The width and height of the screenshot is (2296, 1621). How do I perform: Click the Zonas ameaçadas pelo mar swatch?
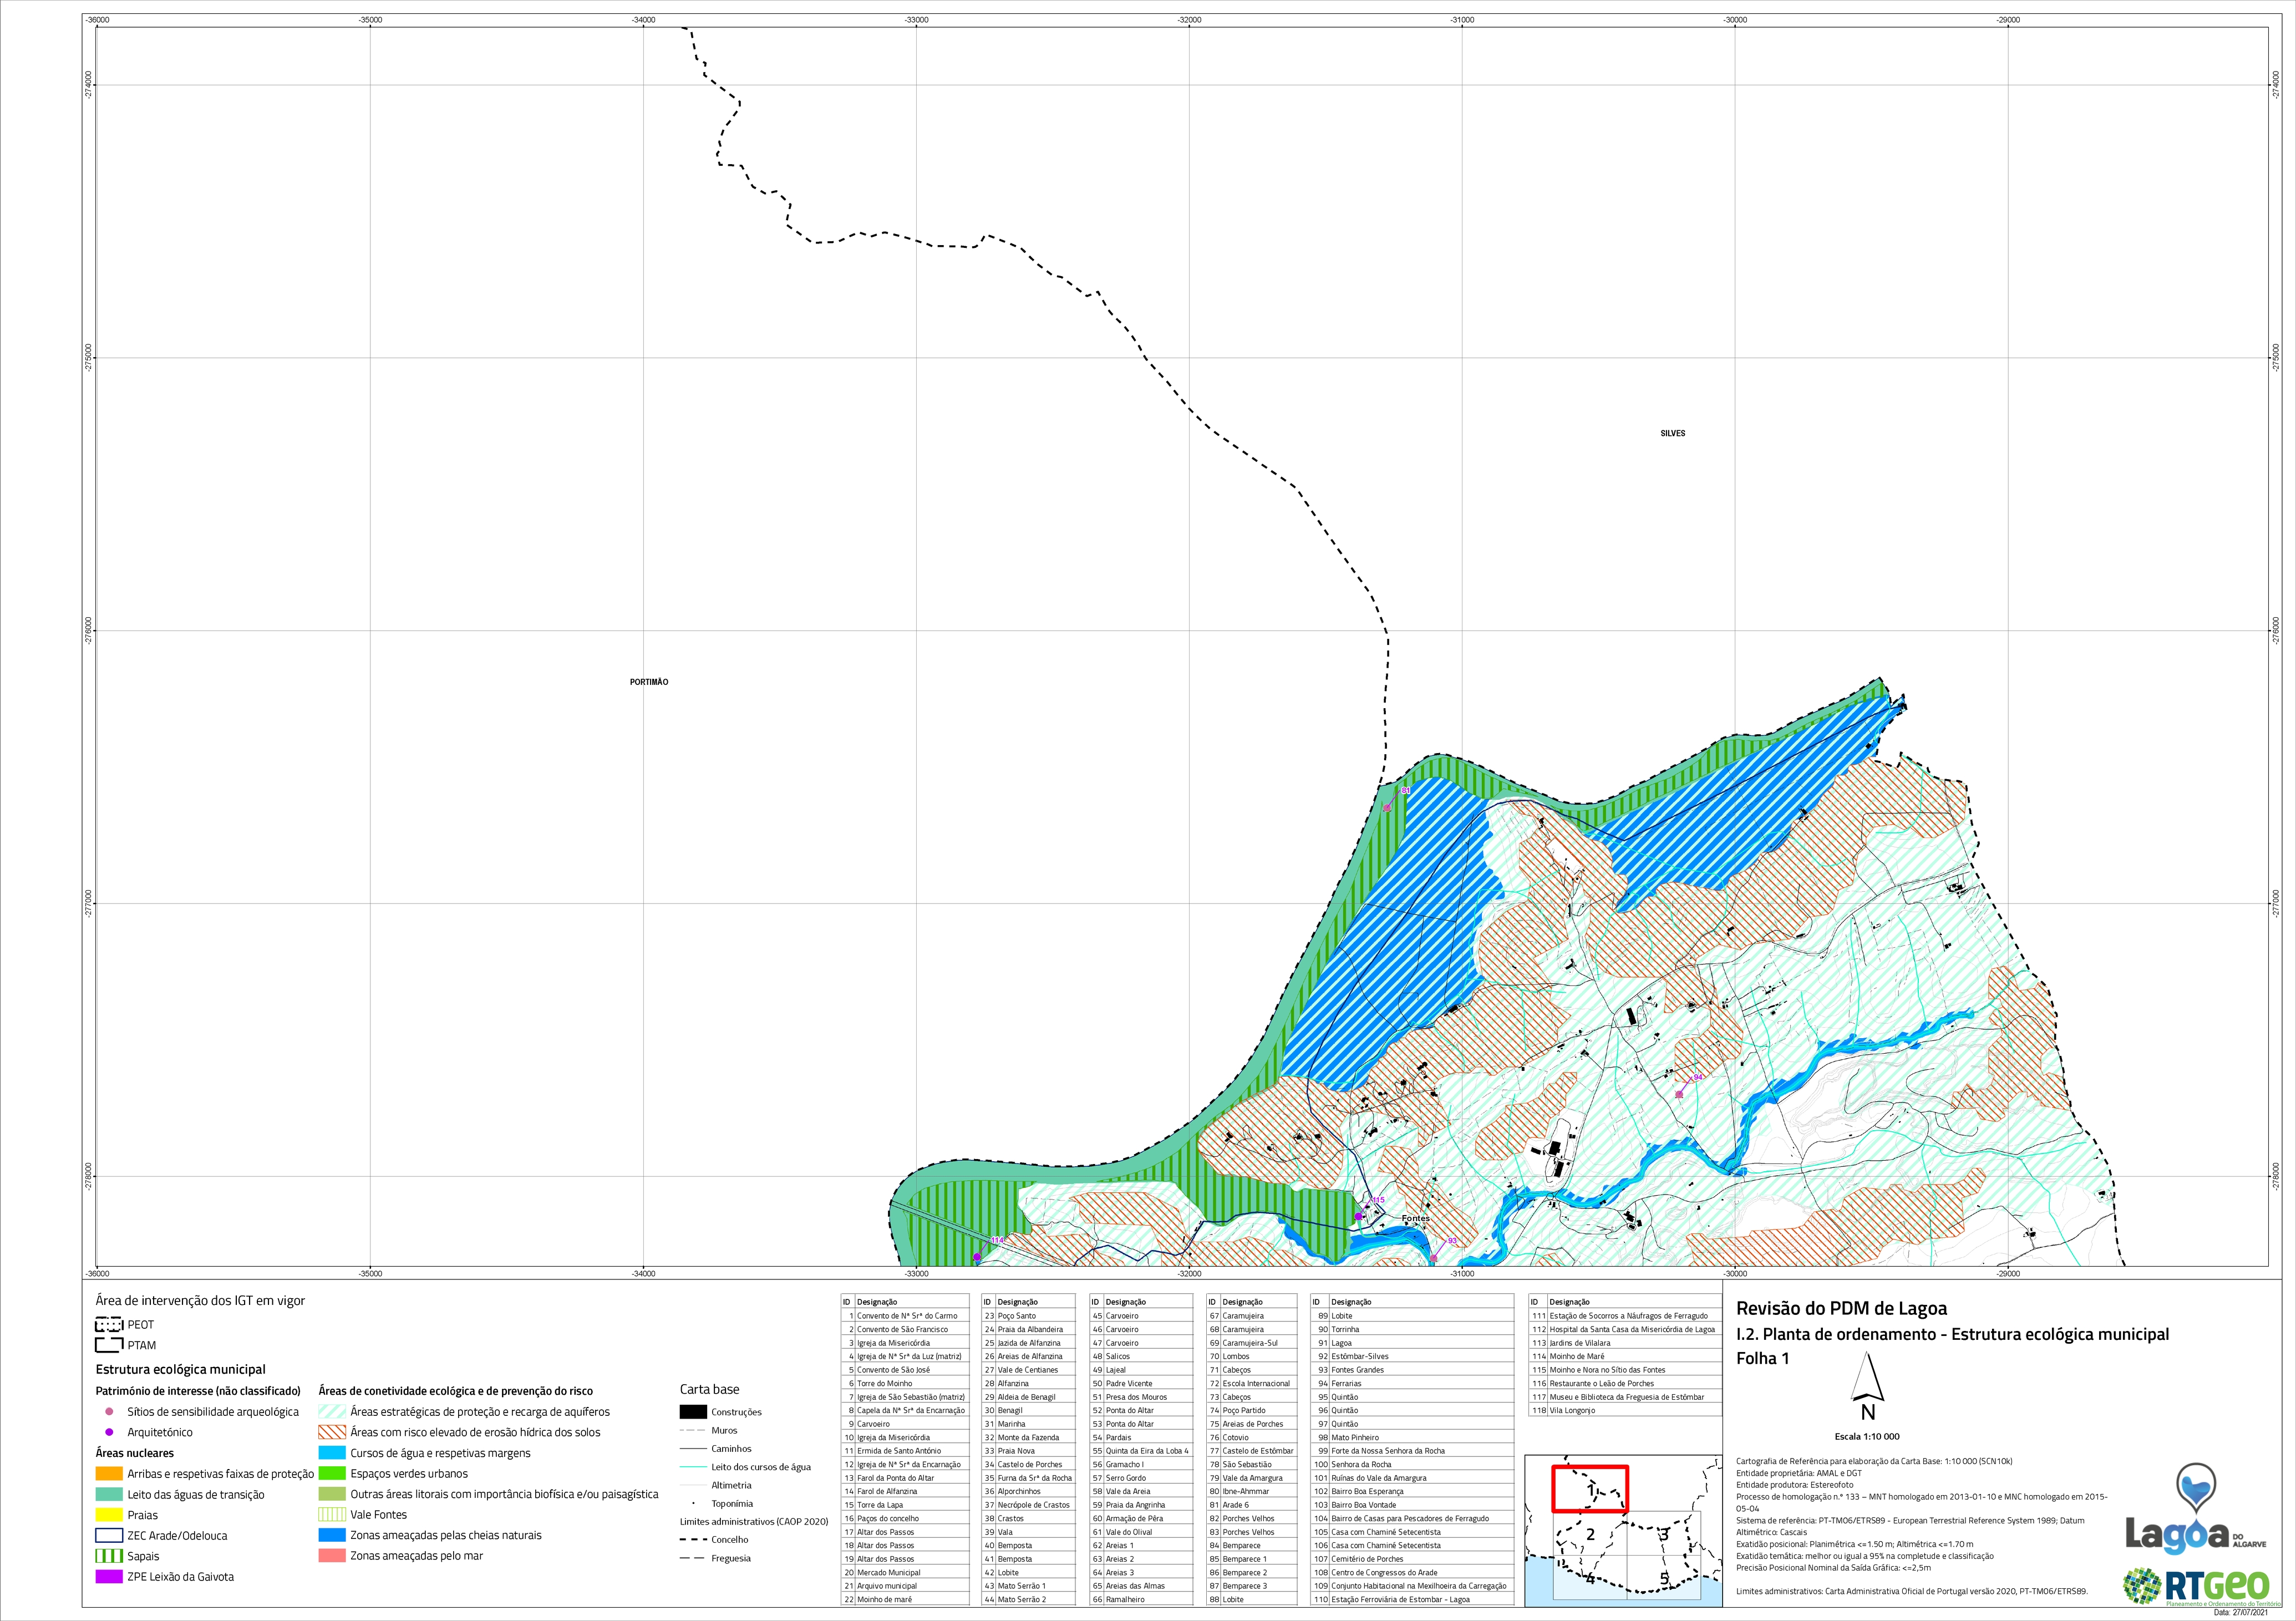[x=332, y=1556]
